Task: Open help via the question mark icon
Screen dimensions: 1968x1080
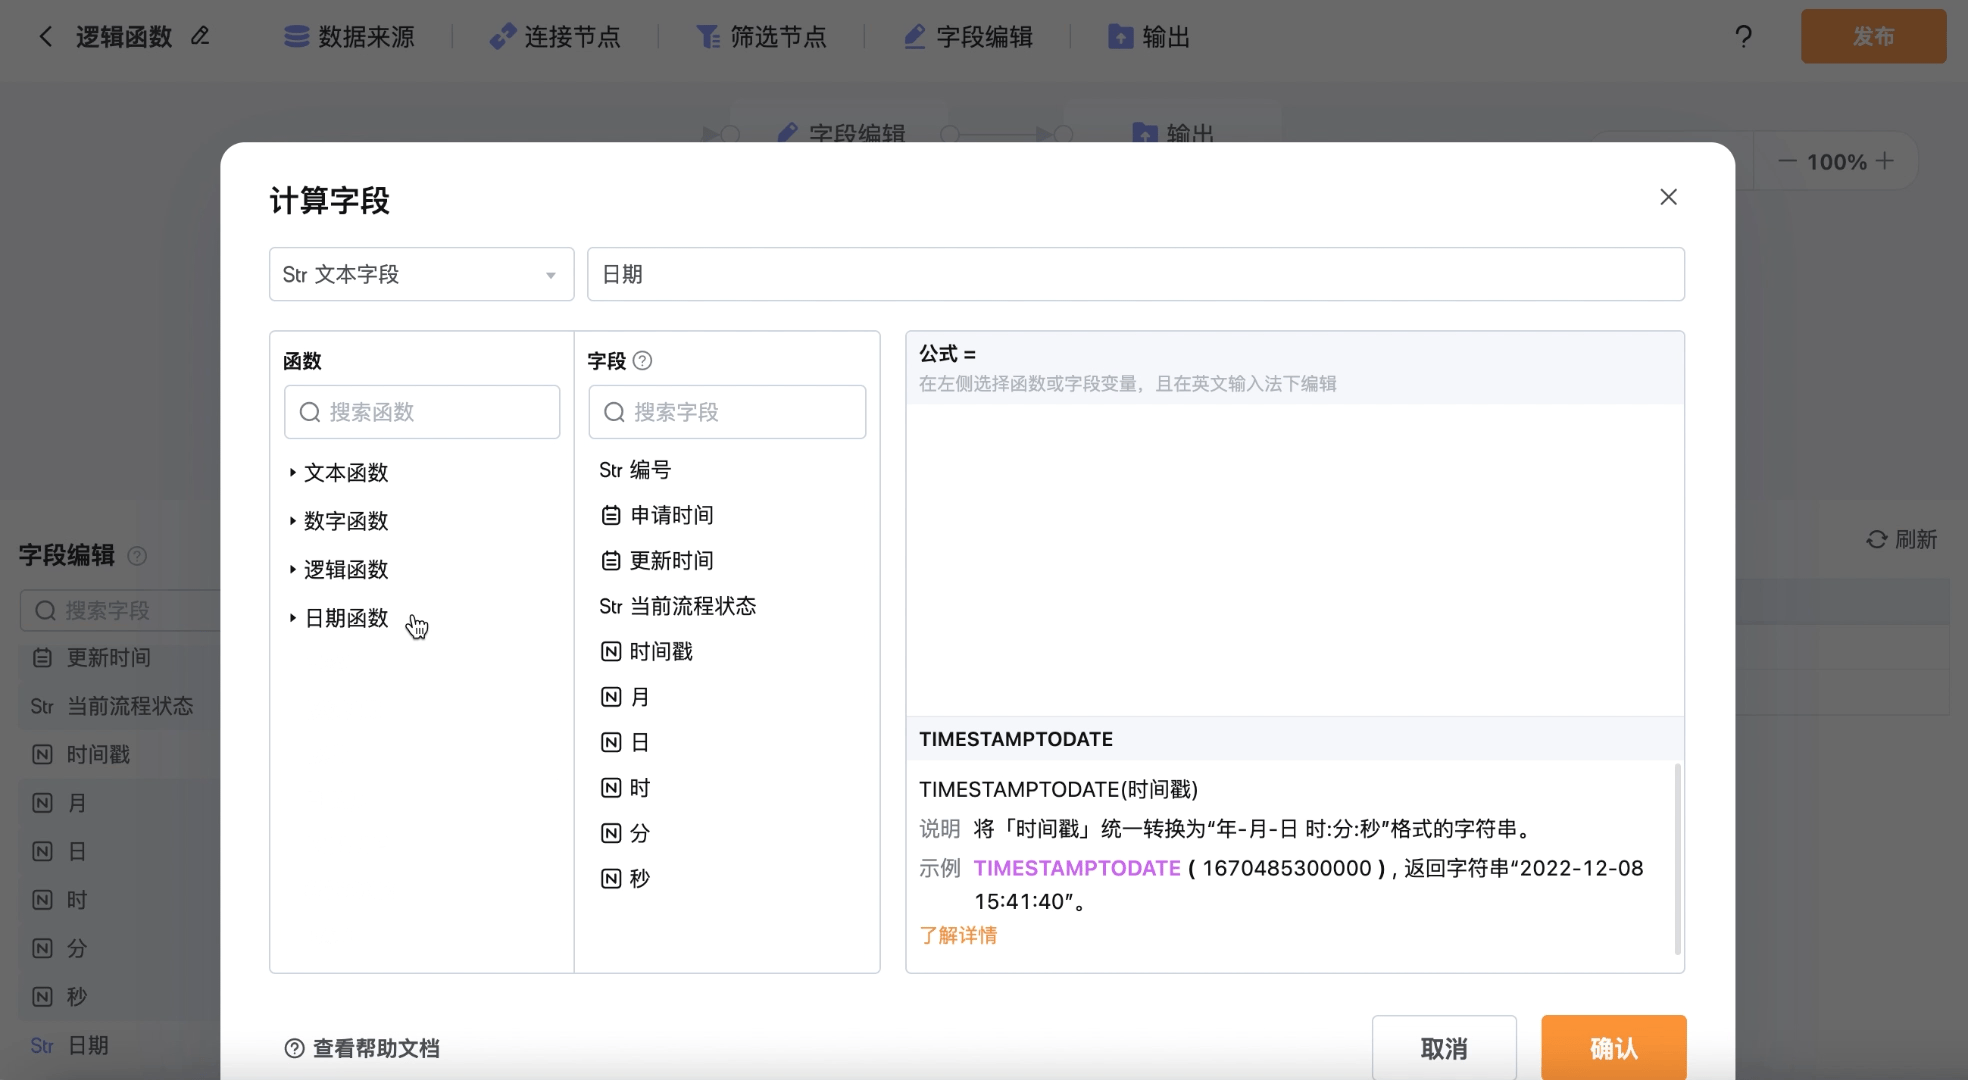Action: click(1743, 37)
